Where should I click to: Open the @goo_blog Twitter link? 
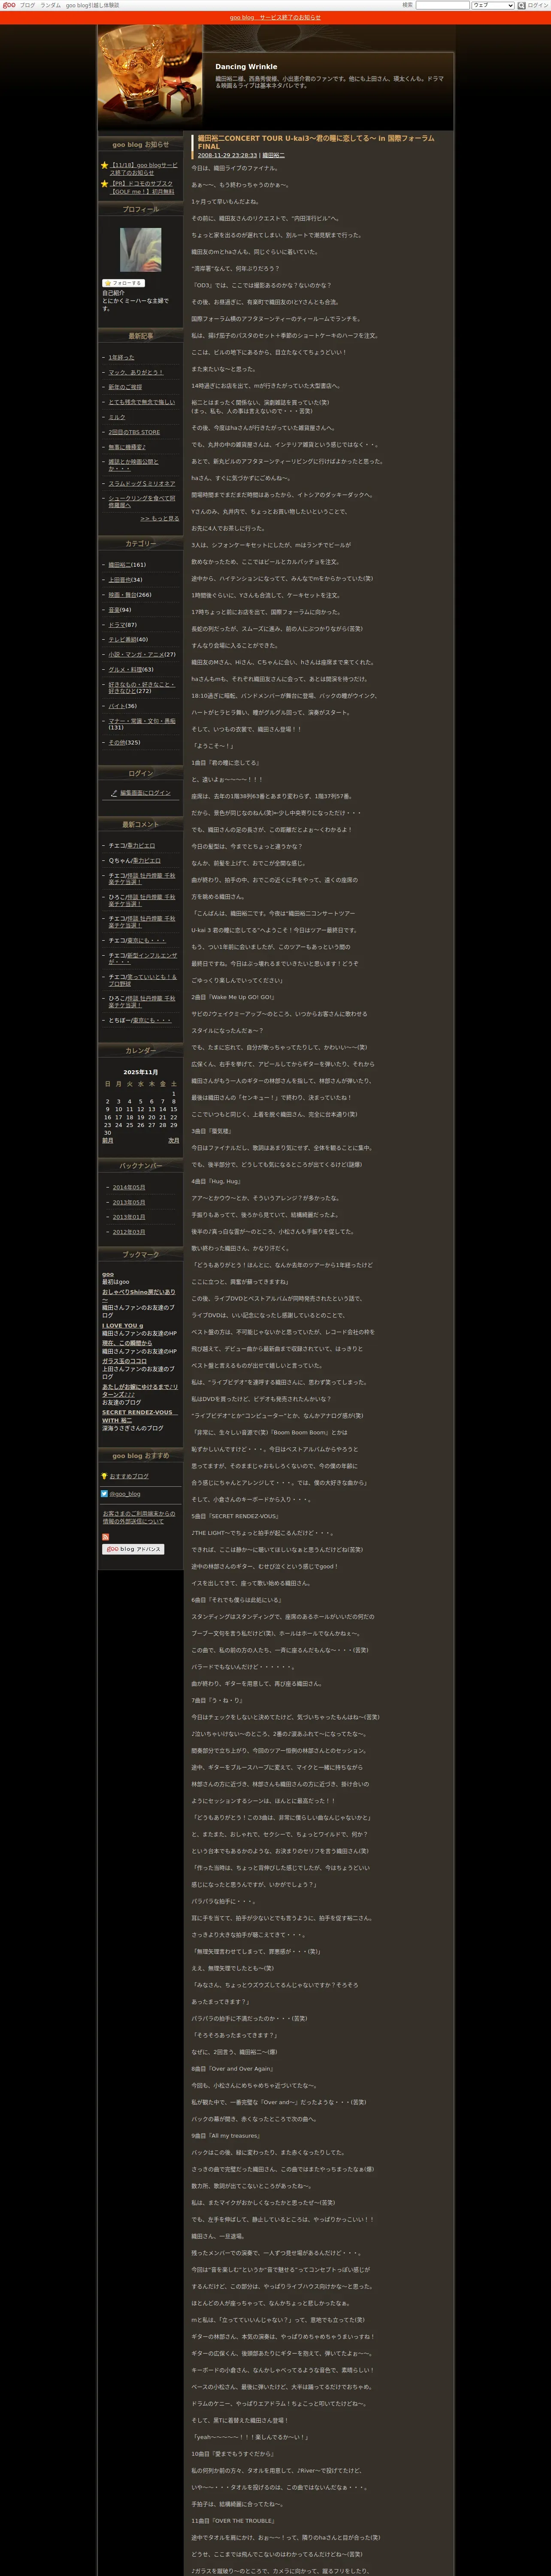(125, 1494)
